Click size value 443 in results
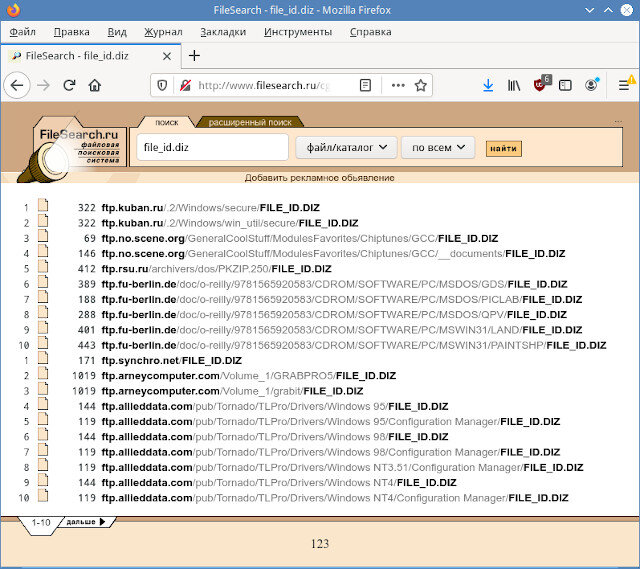This screenshot has width=640, height=569. pos(87,345)
